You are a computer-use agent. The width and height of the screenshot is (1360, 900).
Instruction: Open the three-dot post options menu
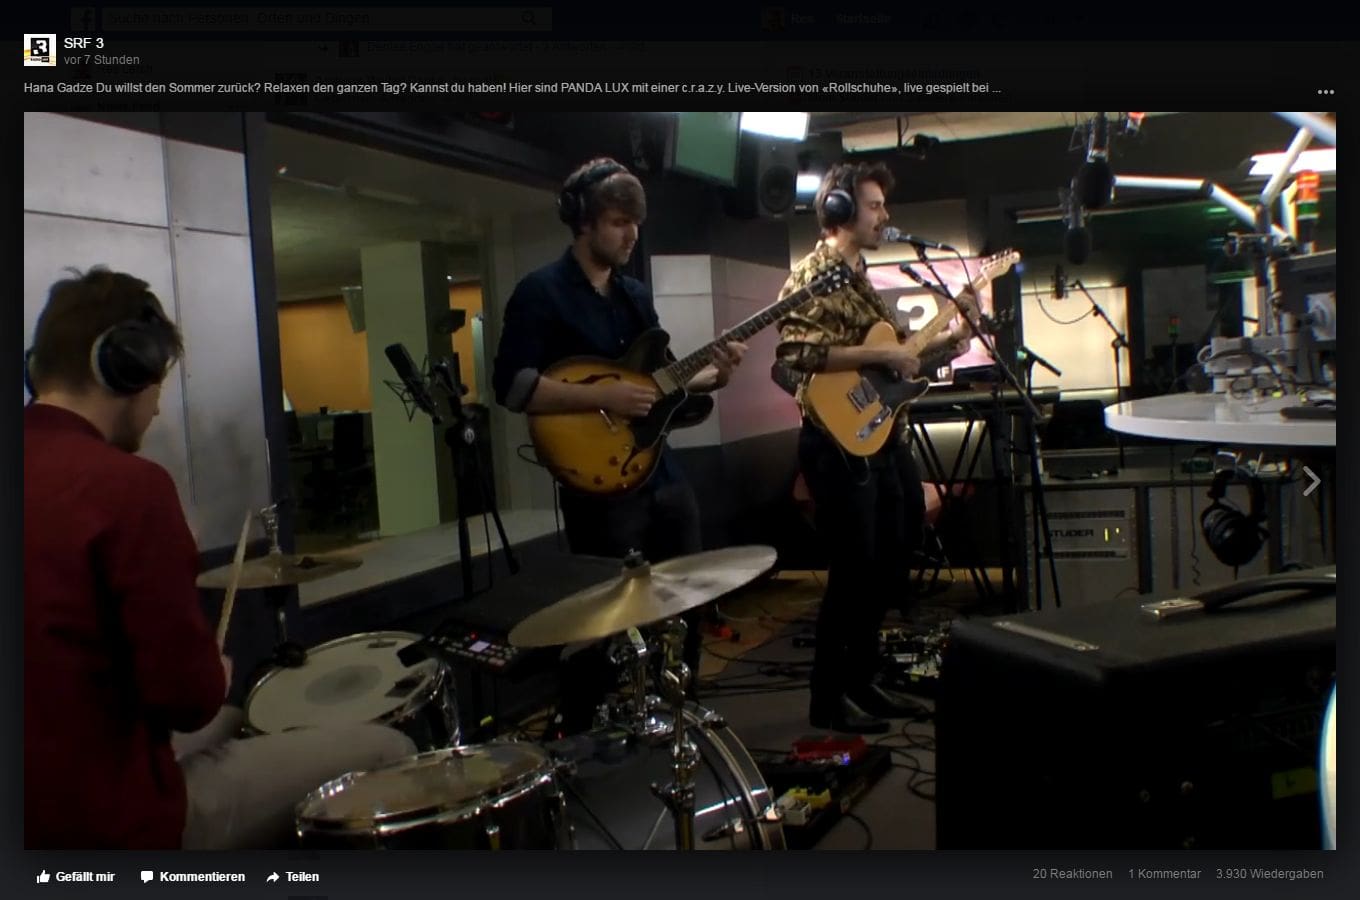pos(1325,92)
